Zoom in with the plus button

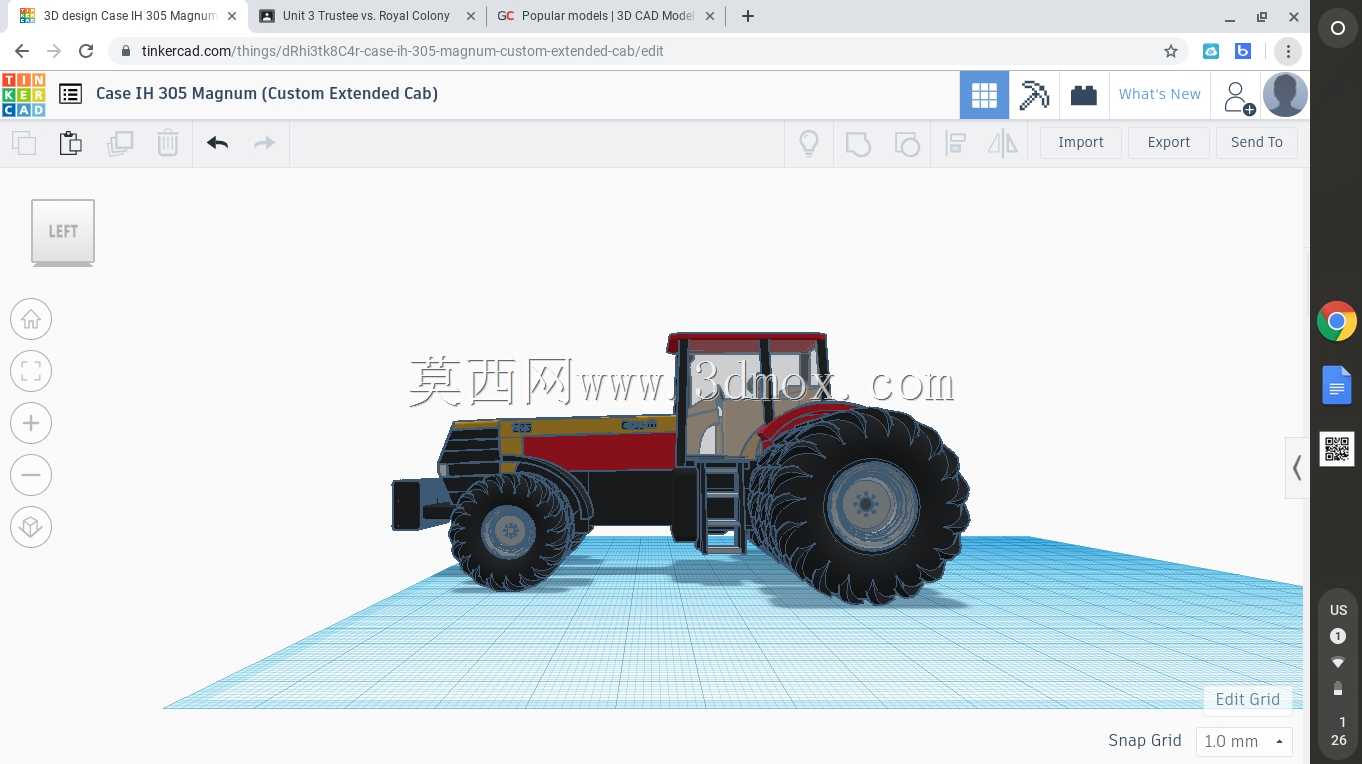click(x=31, y=423)
